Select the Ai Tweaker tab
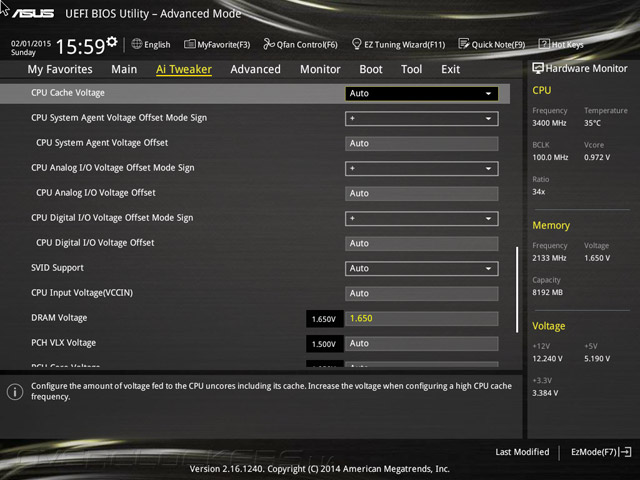 click(x=184, y=69)
